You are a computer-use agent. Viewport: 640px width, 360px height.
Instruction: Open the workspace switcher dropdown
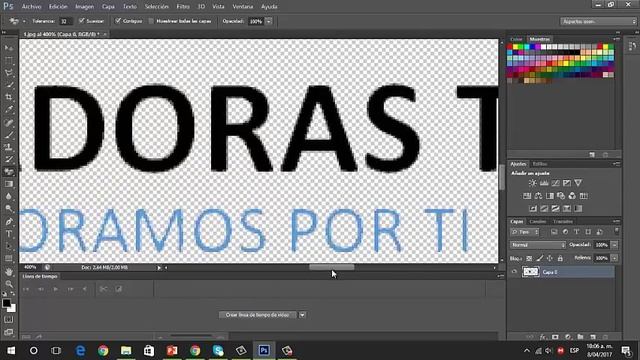click(598, 21)
